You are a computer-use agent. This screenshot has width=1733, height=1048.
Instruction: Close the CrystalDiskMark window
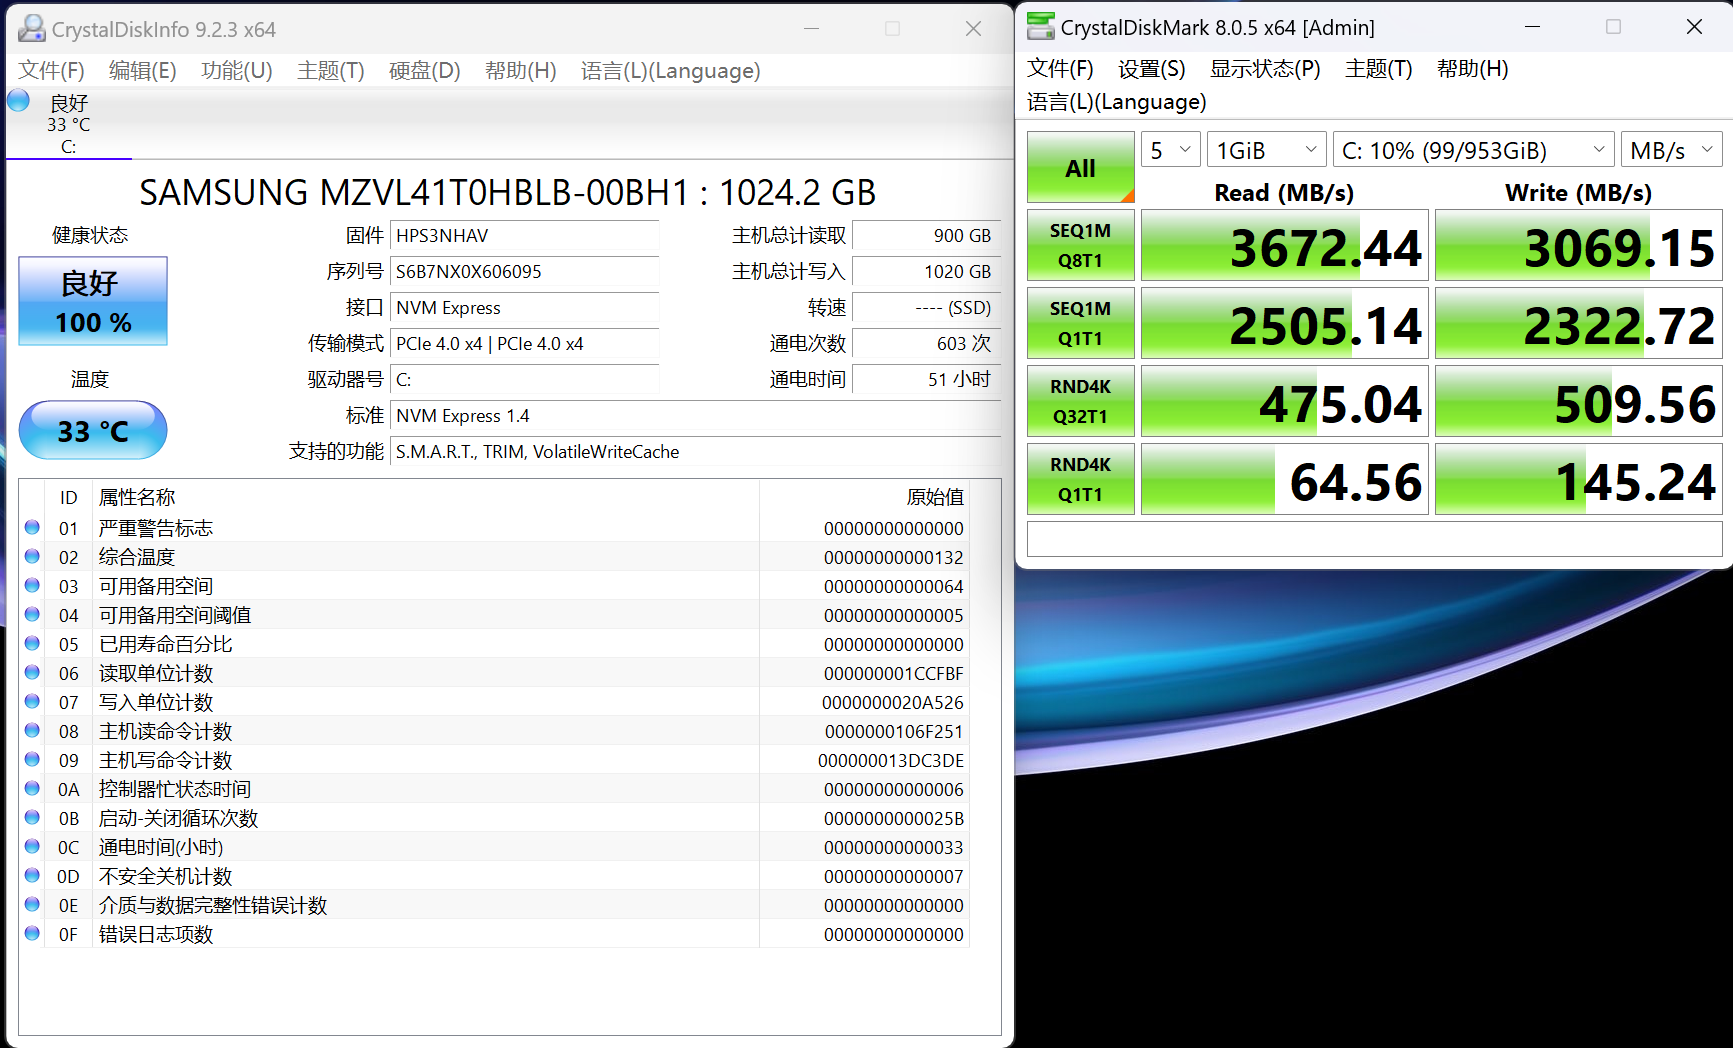point(1694,27)
